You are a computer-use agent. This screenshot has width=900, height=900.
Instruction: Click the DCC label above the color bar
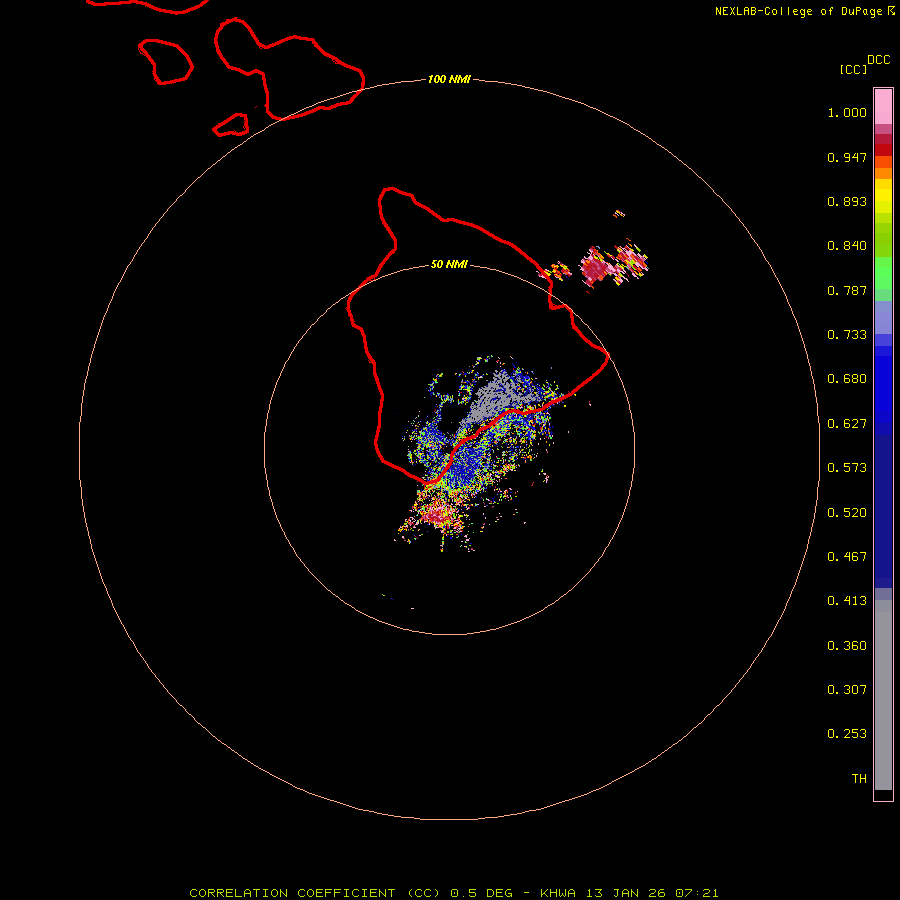[x=878, y=60]
